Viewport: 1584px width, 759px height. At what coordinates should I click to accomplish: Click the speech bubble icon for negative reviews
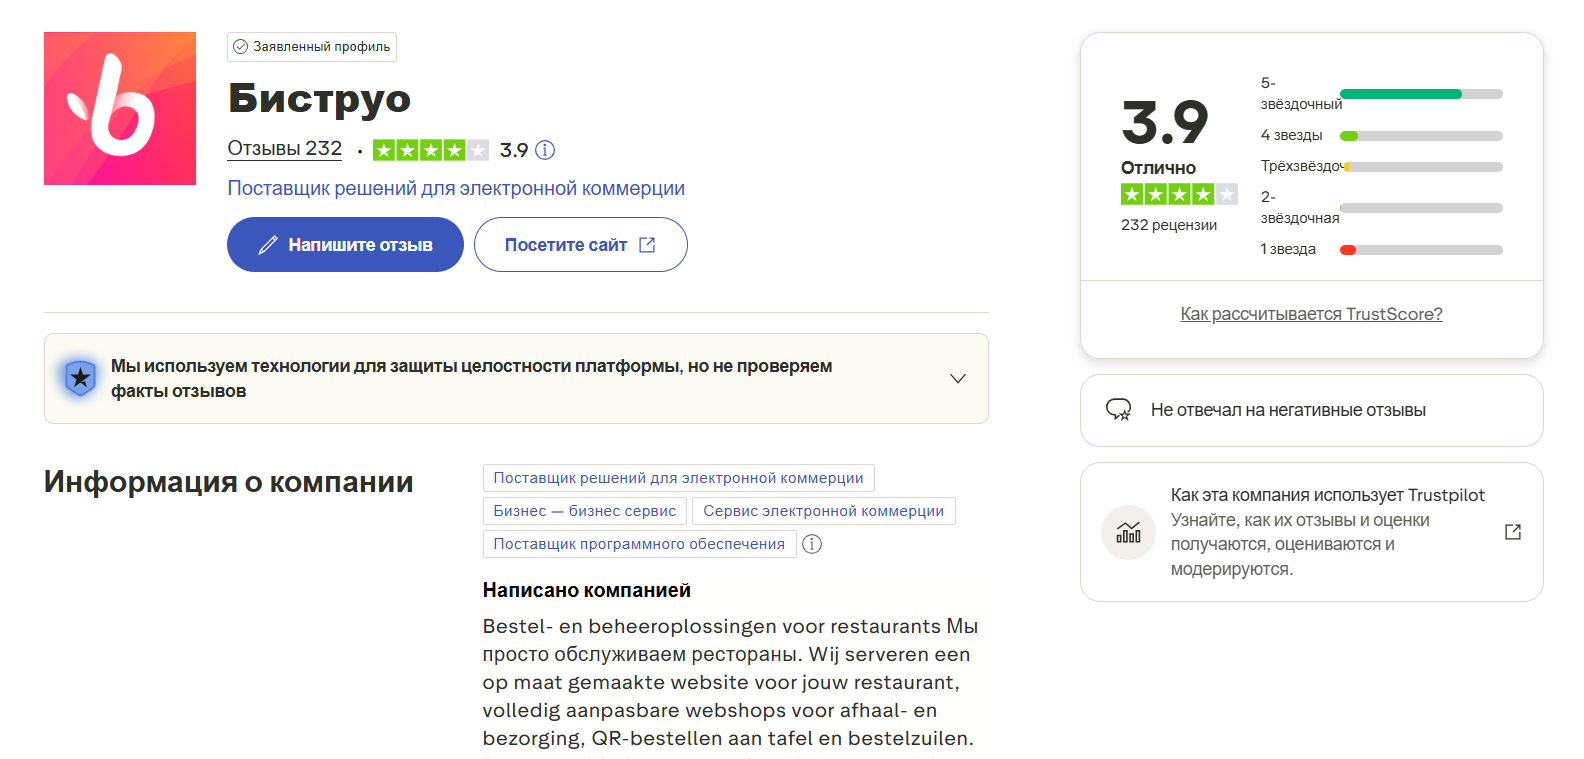[x=1118, y=410]
